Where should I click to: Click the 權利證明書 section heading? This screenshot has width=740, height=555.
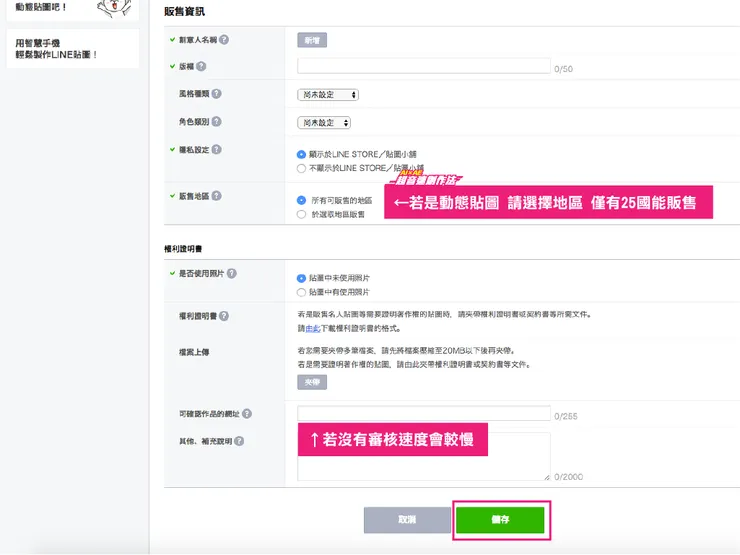point(183,249)
